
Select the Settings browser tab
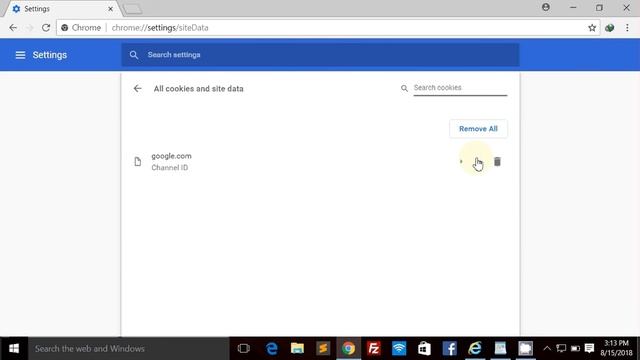click(60, 9)
